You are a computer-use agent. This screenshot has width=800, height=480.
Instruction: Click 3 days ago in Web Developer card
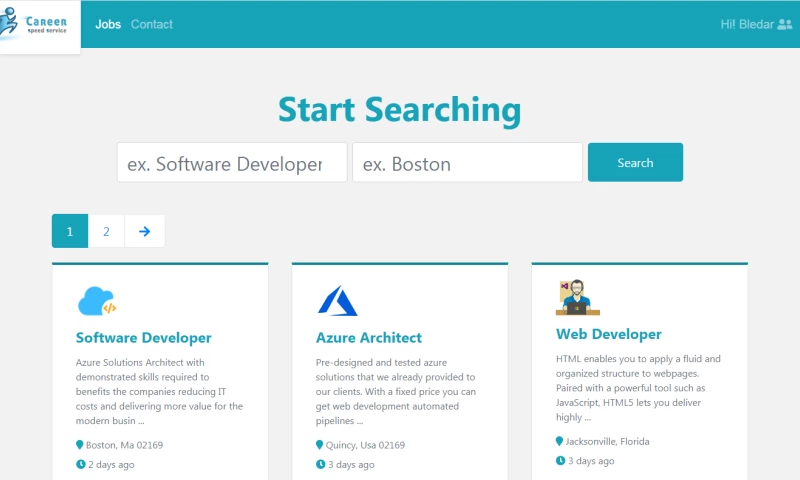pyautogui.click(x=591, y=461)
